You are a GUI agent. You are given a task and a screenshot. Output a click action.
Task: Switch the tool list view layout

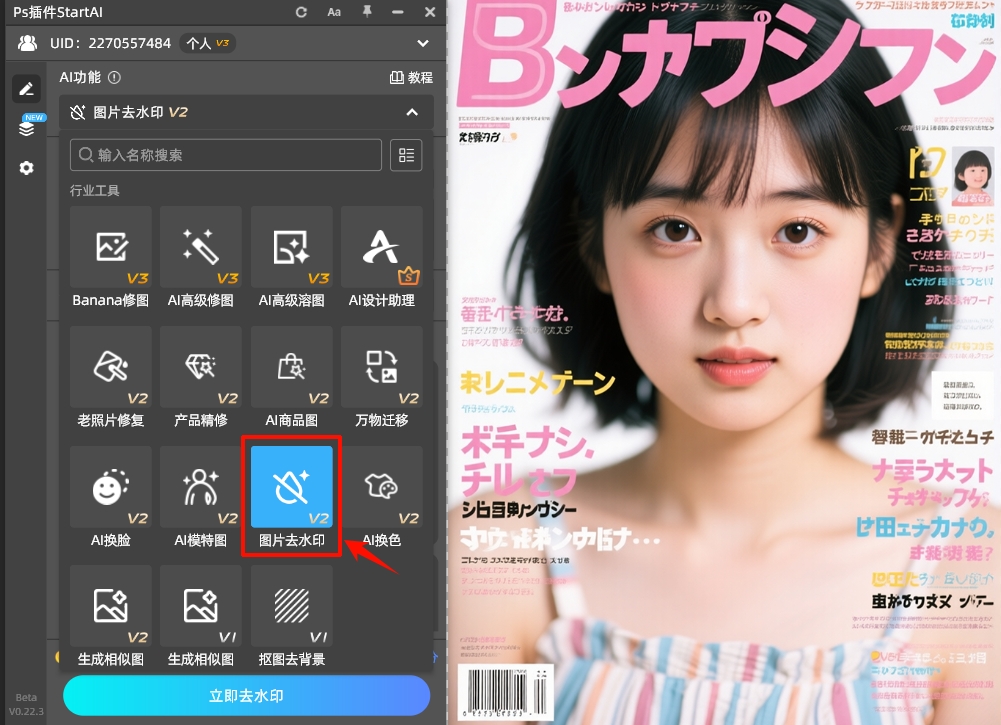[x=406, y=155]
